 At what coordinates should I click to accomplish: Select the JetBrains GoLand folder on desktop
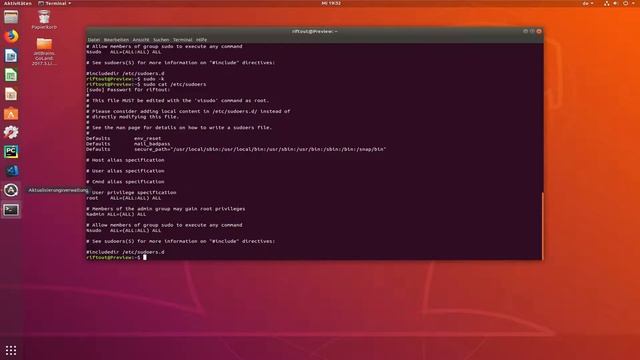pyautogui.click(x=44, y=51)
